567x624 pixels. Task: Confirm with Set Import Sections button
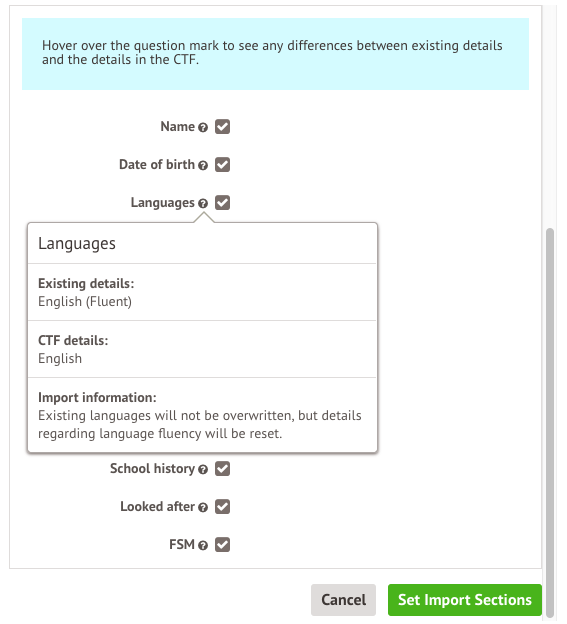(465, 600)
